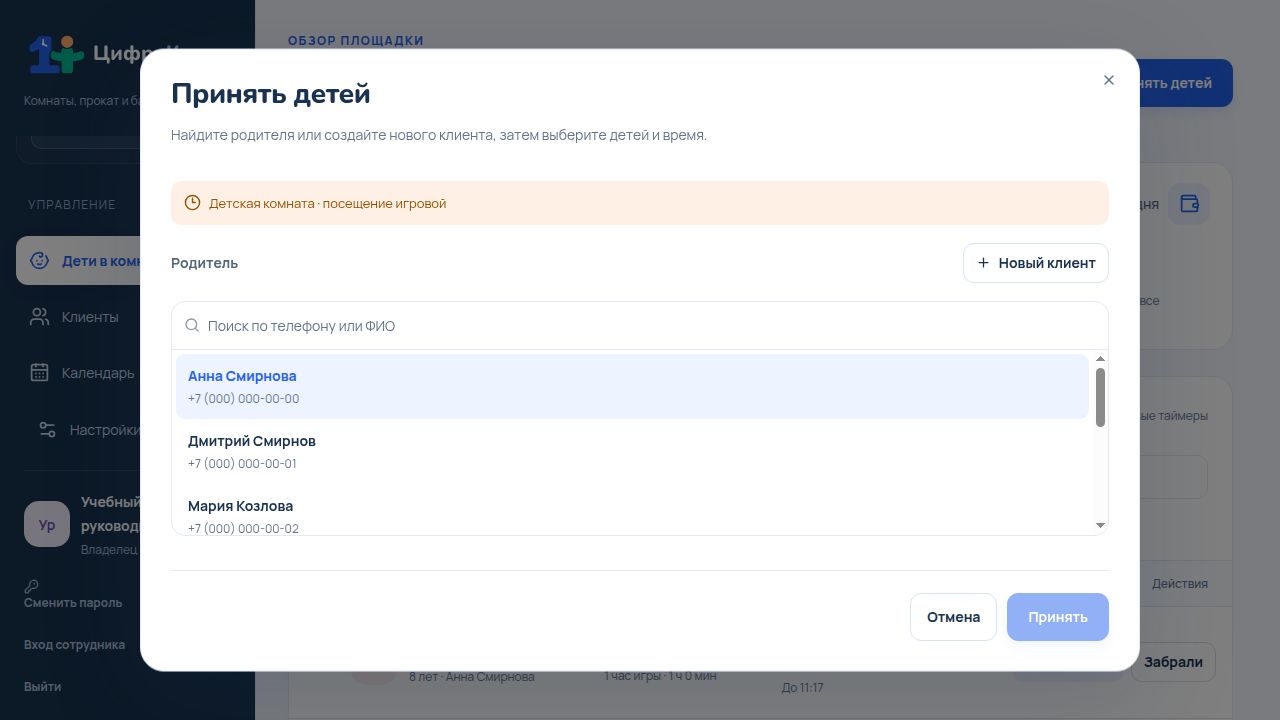Click the parent list scrollbar thumb
The height and width of the screenshot is (720, 1280).
pos(1100,397)
